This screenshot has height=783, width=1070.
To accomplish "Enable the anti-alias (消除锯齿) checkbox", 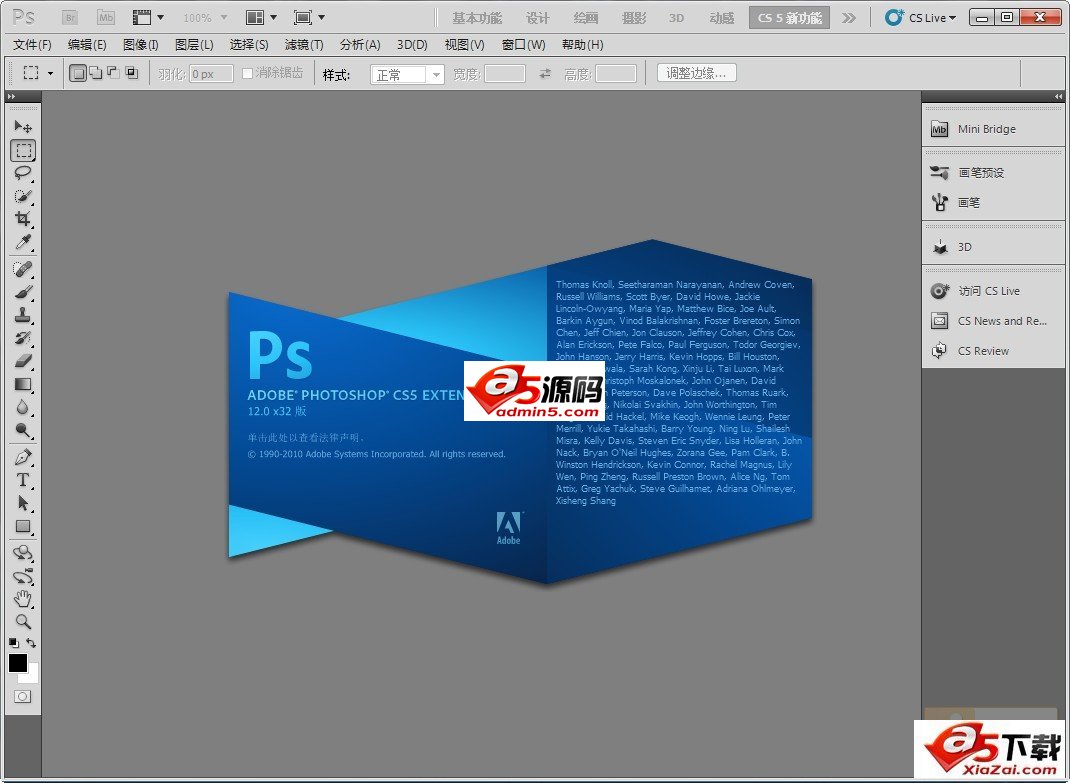I will [x=248, y=73].
